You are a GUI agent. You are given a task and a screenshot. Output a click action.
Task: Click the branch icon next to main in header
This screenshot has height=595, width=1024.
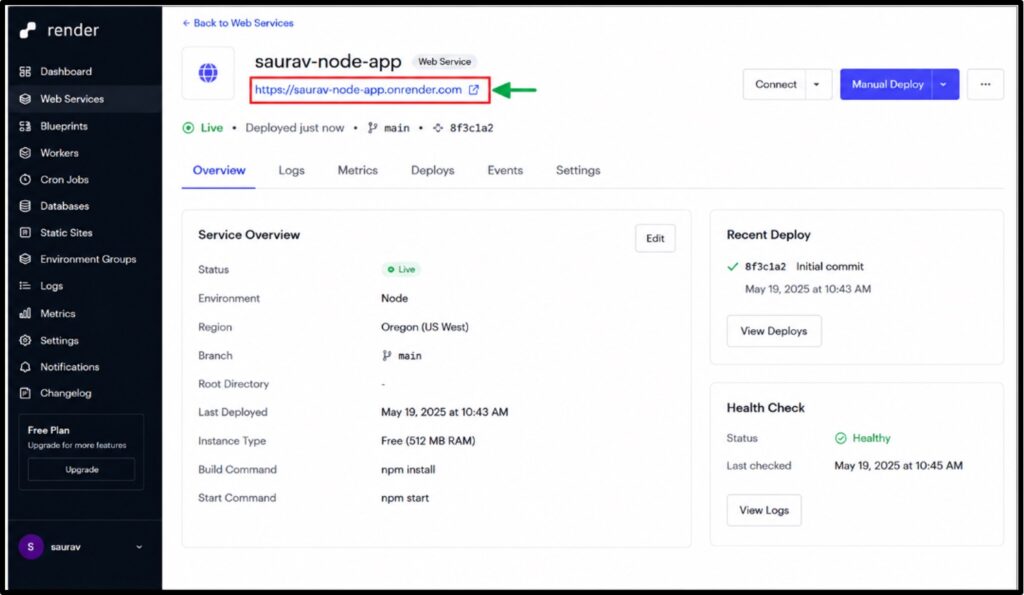[372, 127]
